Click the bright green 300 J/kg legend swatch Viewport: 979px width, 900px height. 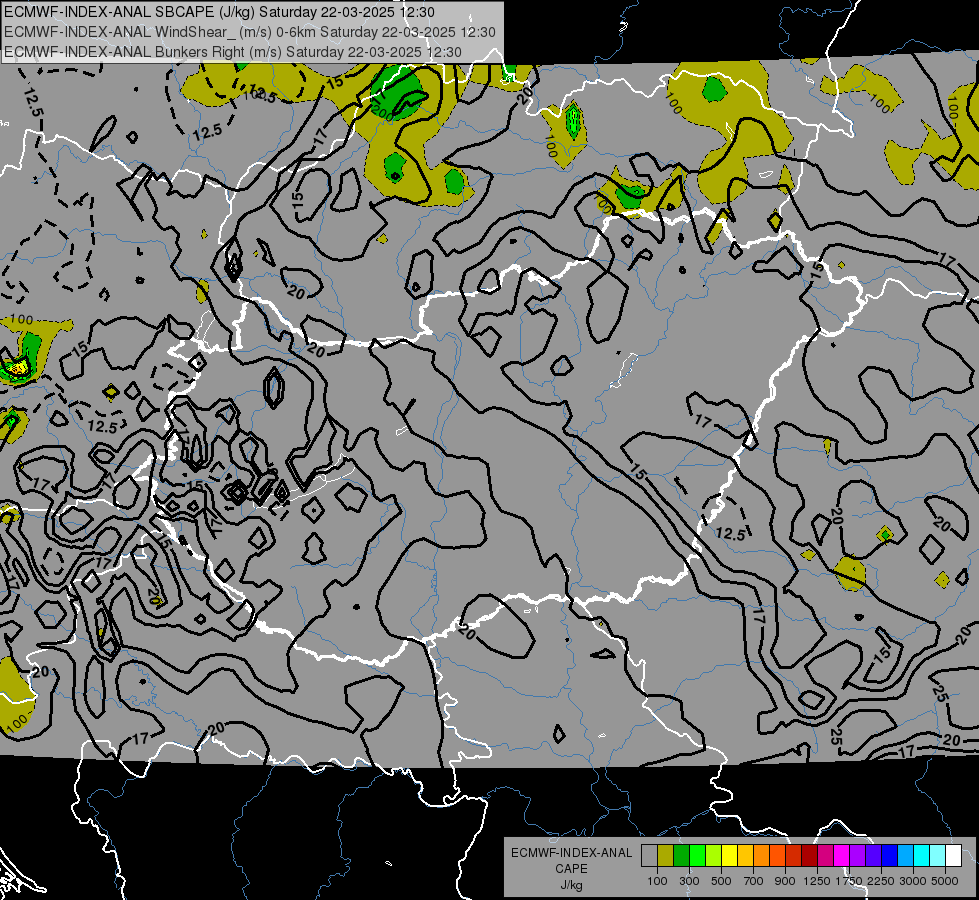tap(697, 855)
